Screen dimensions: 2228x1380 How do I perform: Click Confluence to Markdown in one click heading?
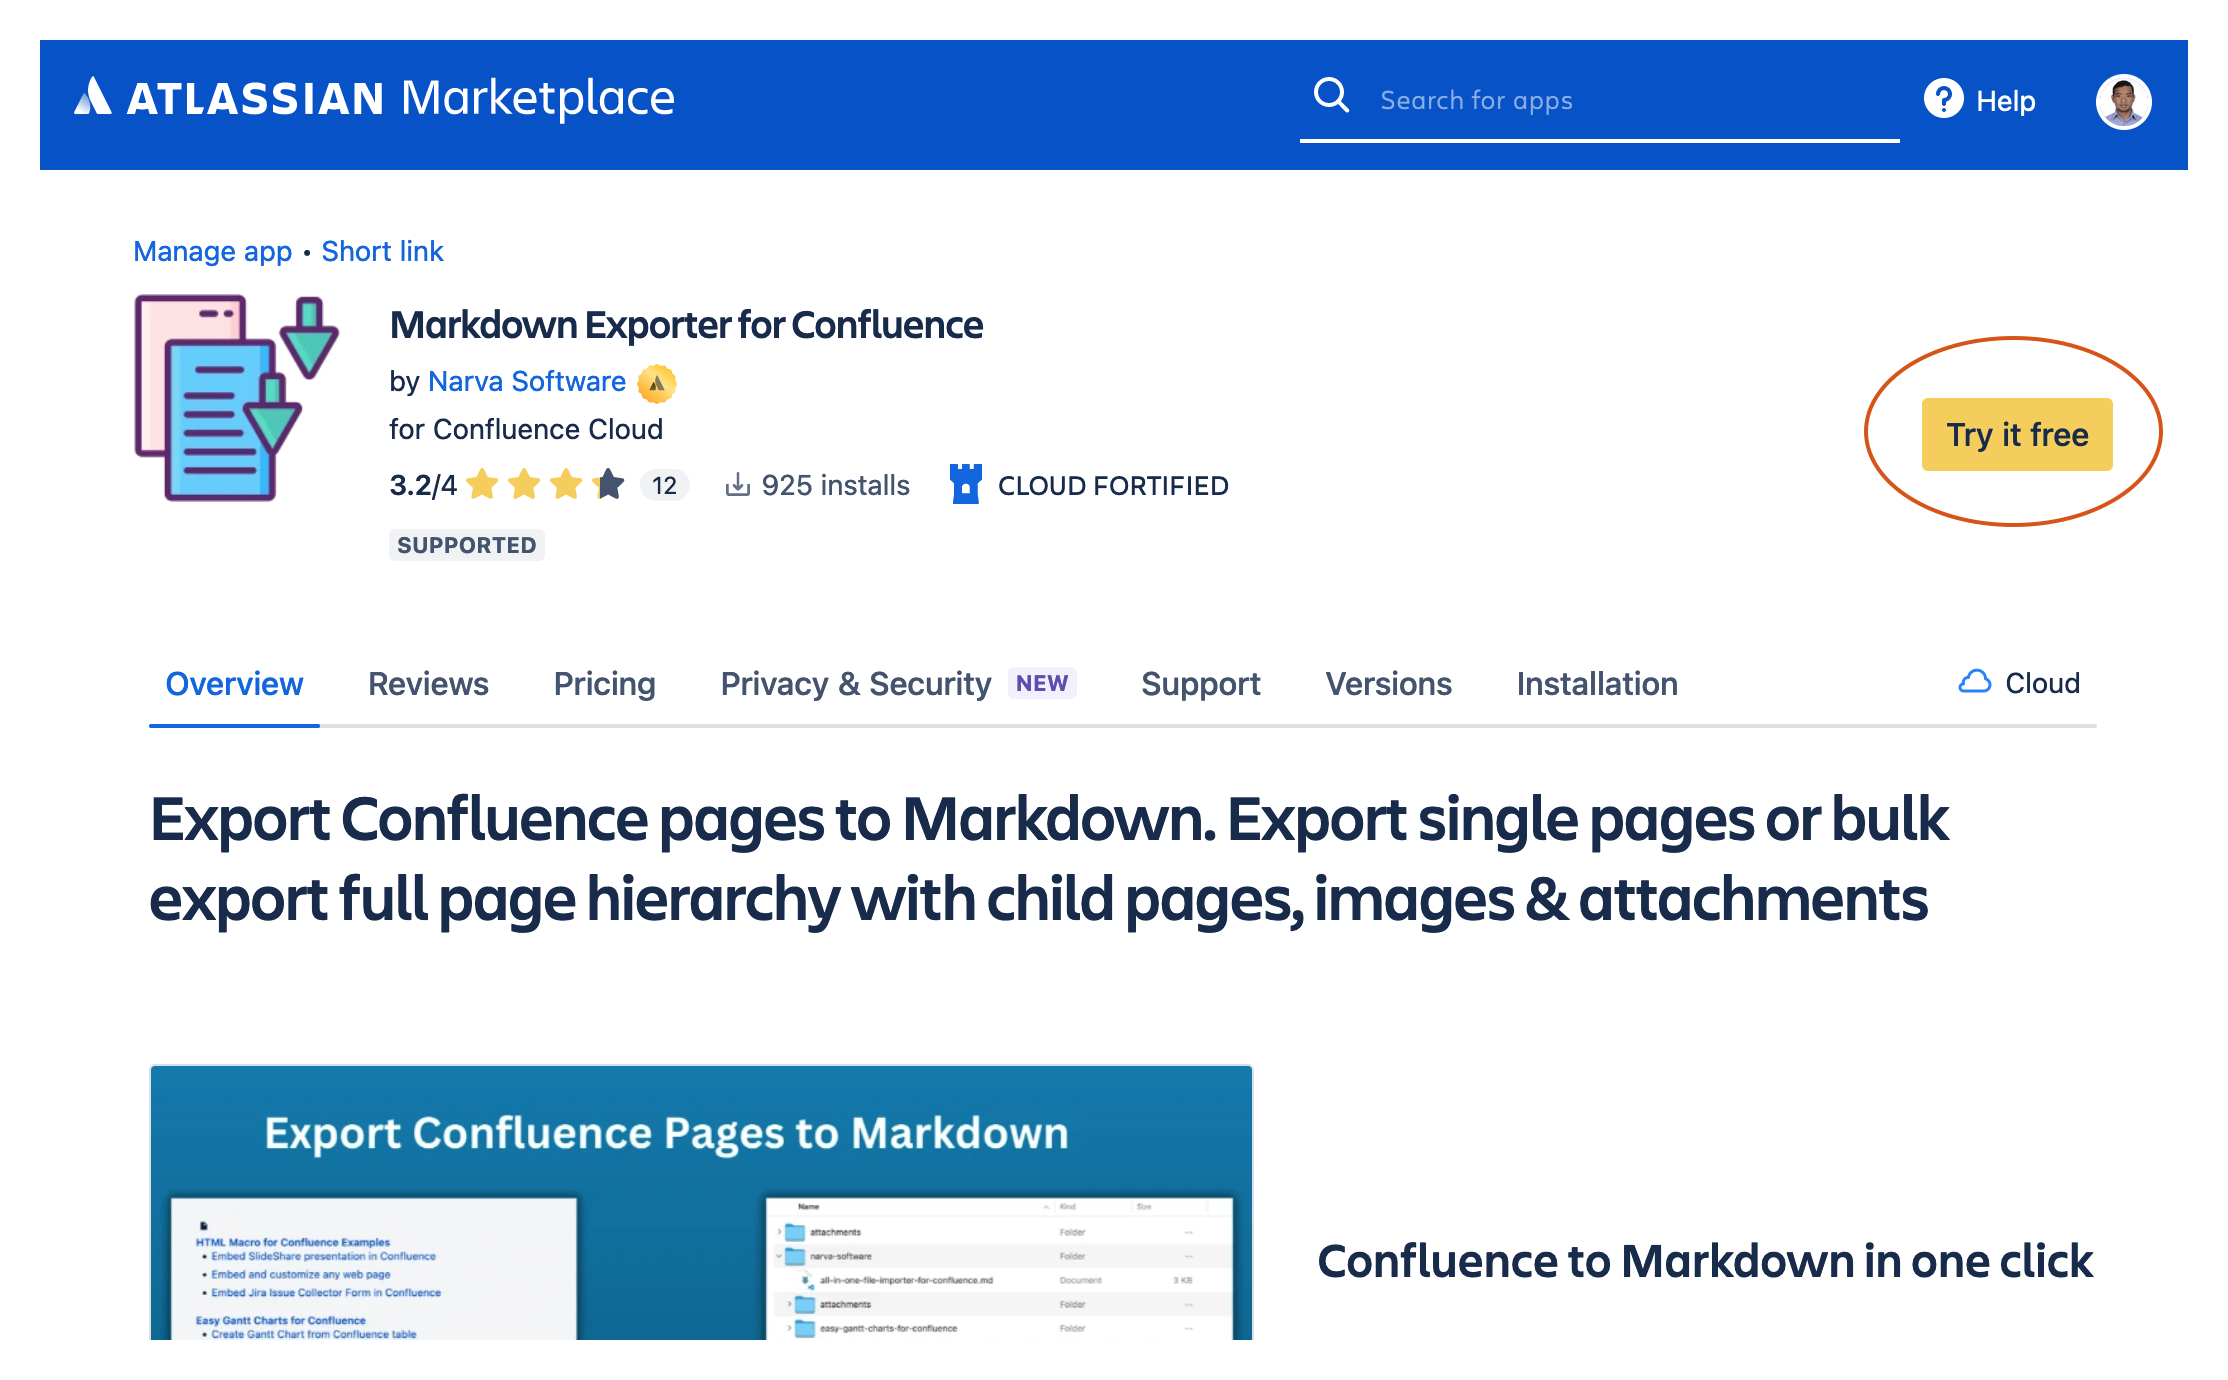point(1704,1261)
